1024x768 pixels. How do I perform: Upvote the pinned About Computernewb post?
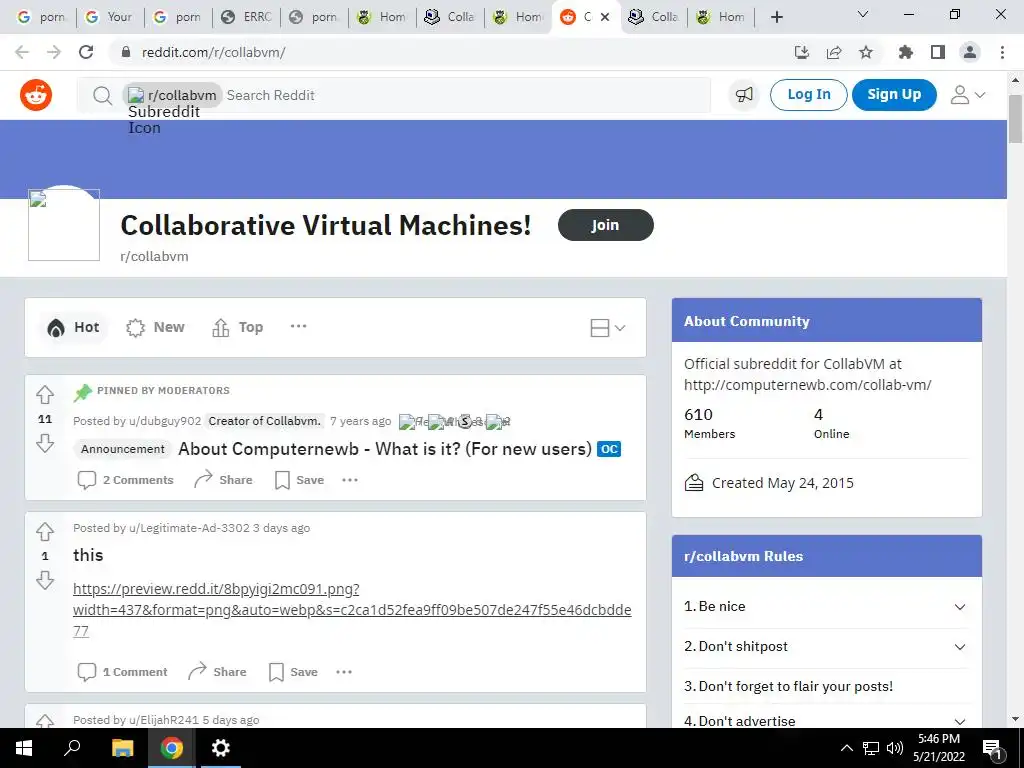click(x=45, y=394)
